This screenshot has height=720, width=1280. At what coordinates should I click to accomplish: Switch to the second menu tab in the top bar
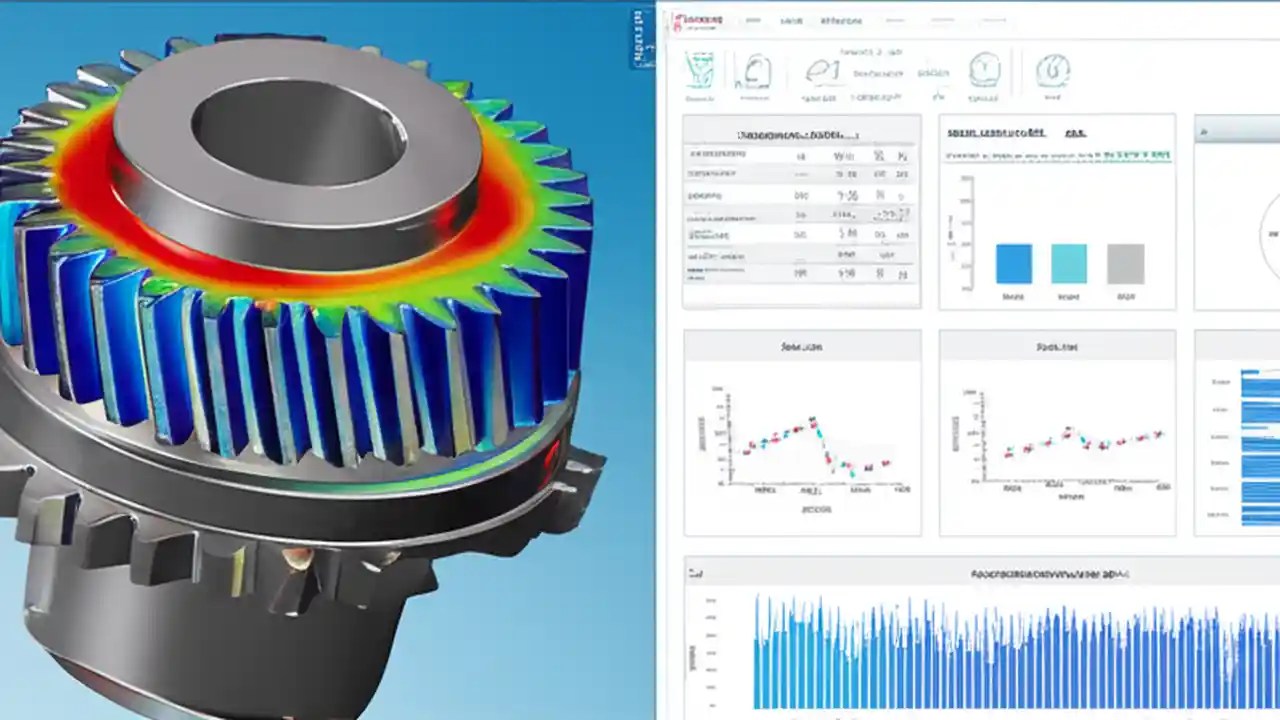(793, 19)
